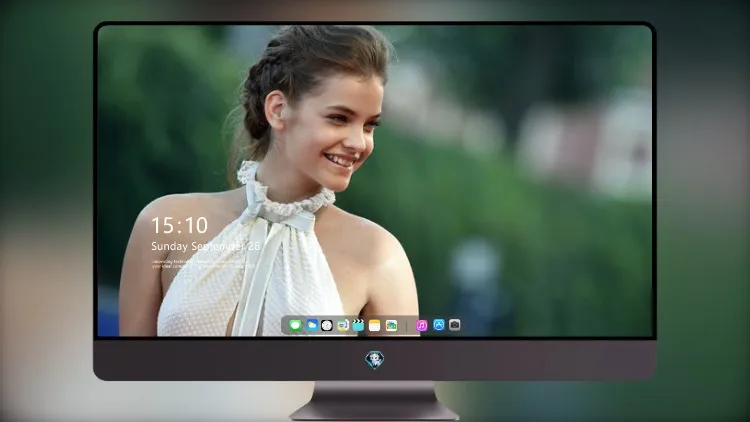Click the logo on the monitor chin
The width and height of the screenshot is (750, 422).
(375, 360)
